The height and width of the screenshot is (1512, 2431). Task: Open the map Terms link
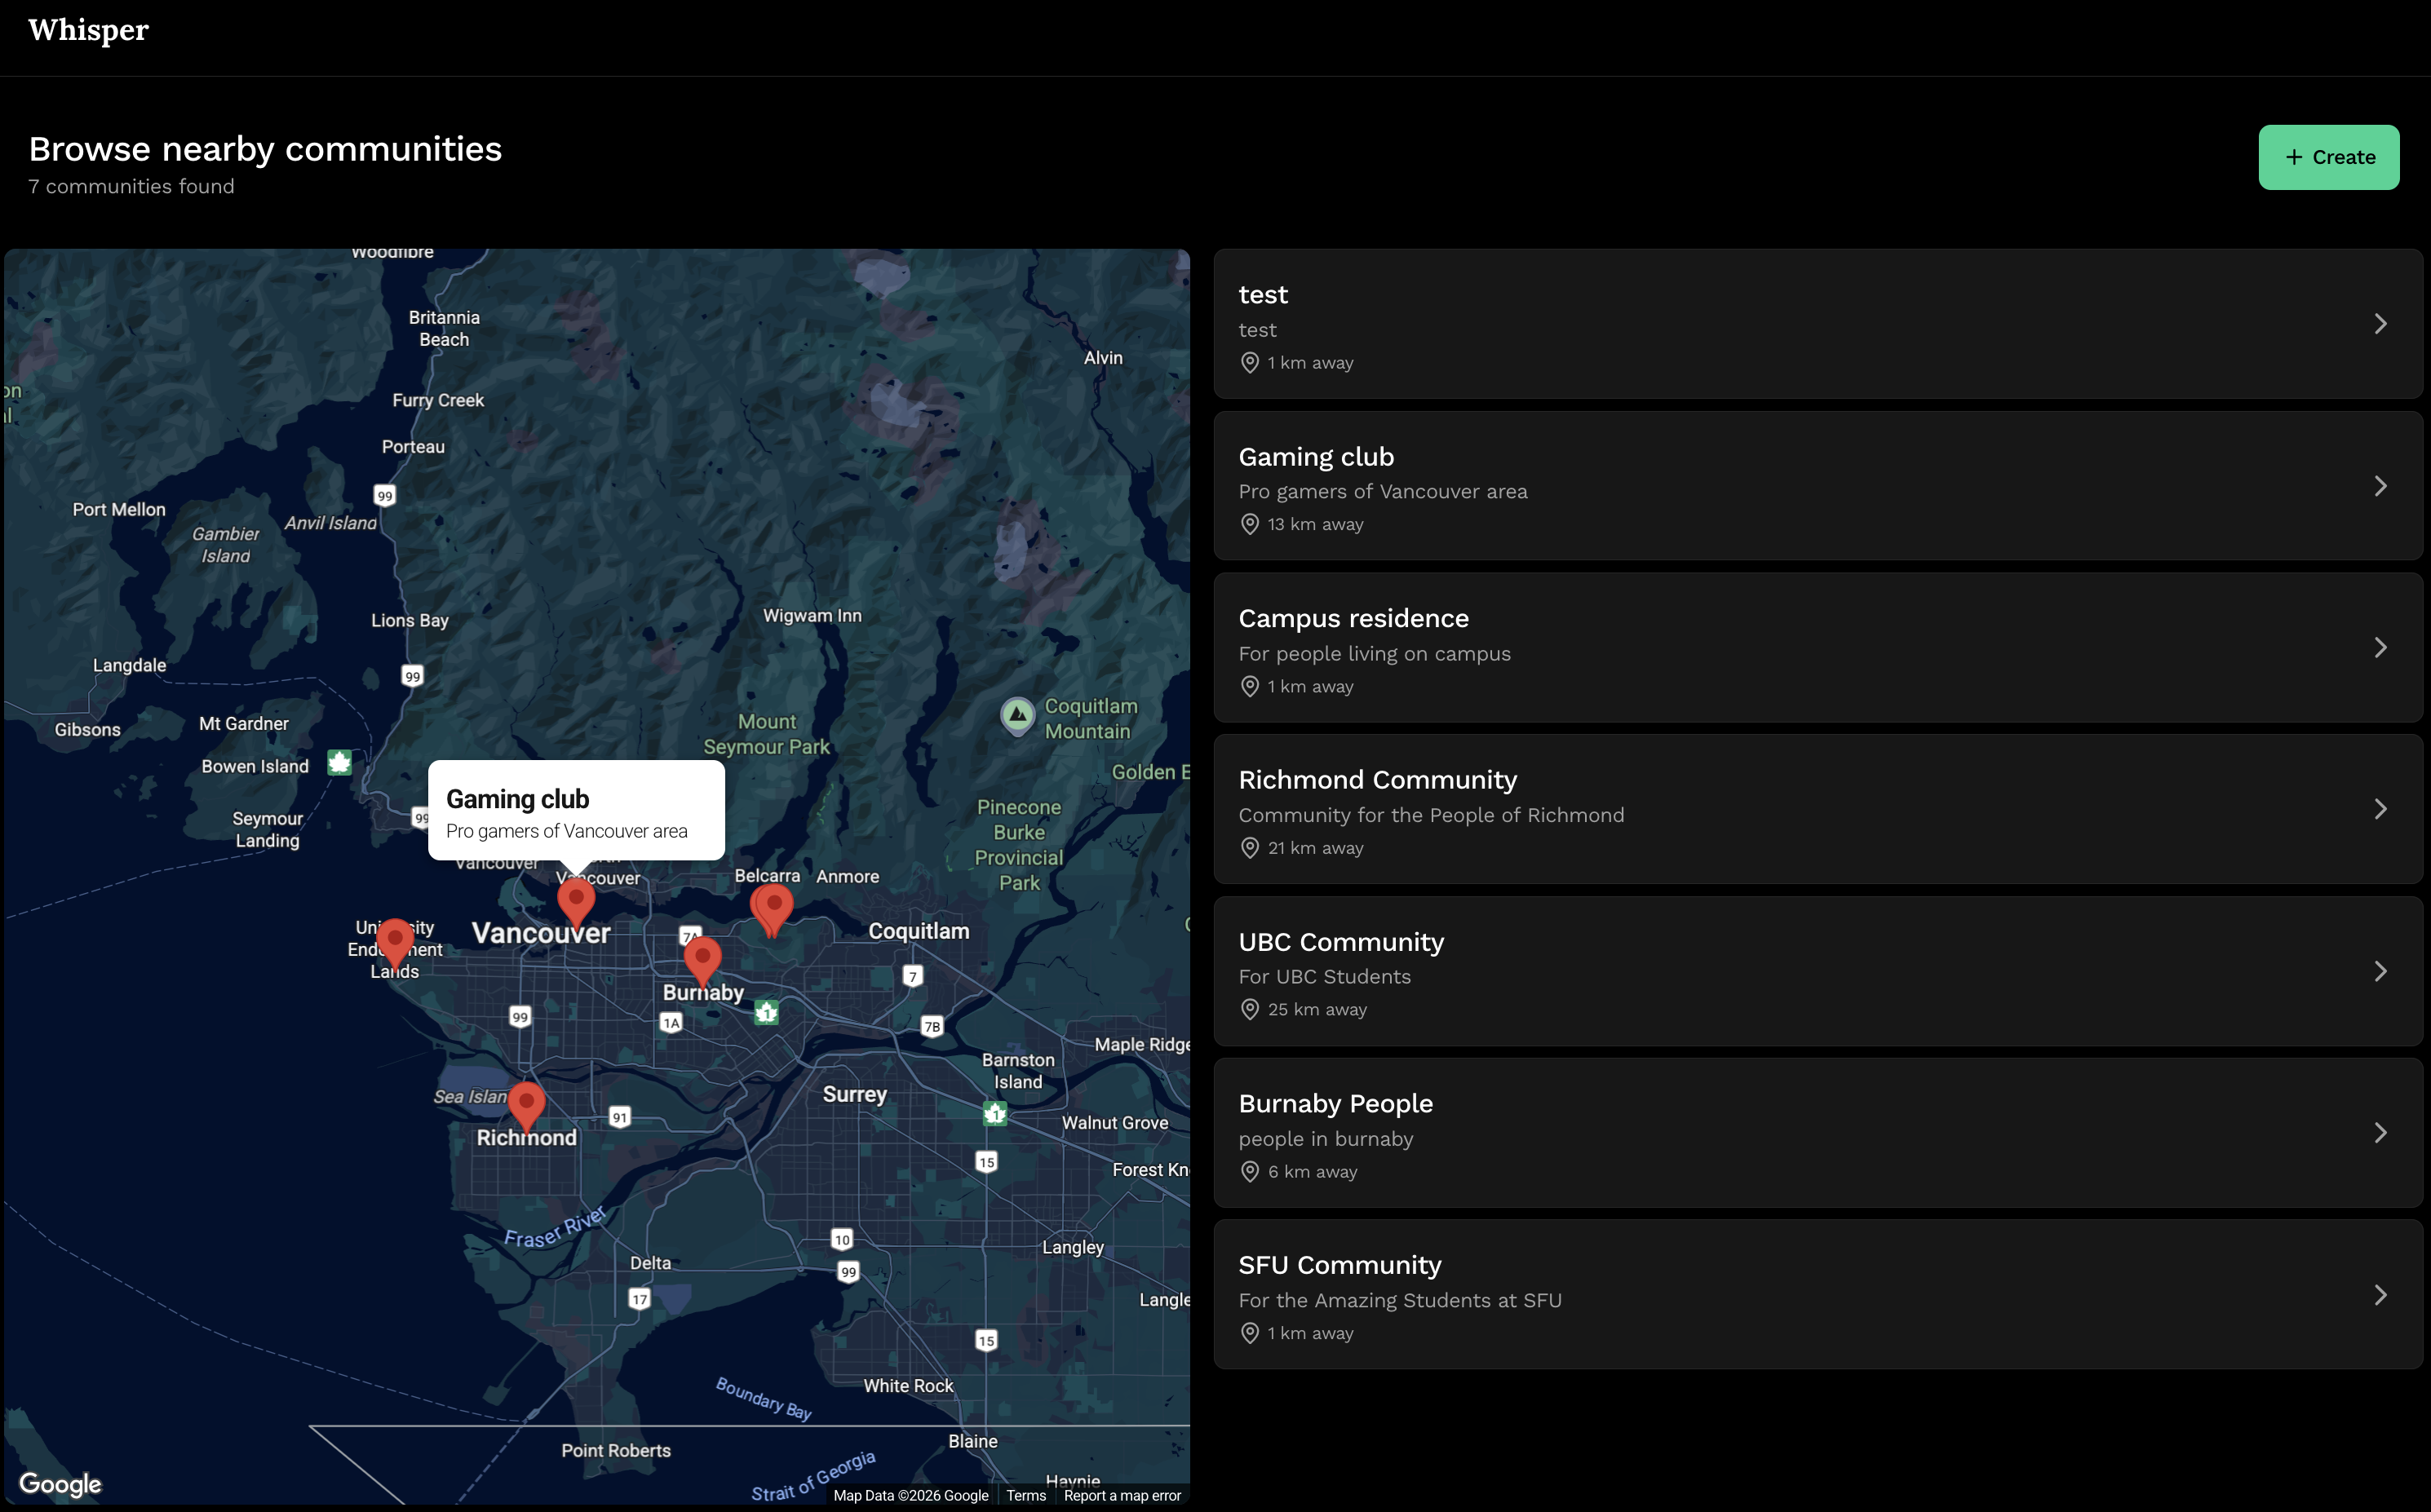(1025, 1496)
